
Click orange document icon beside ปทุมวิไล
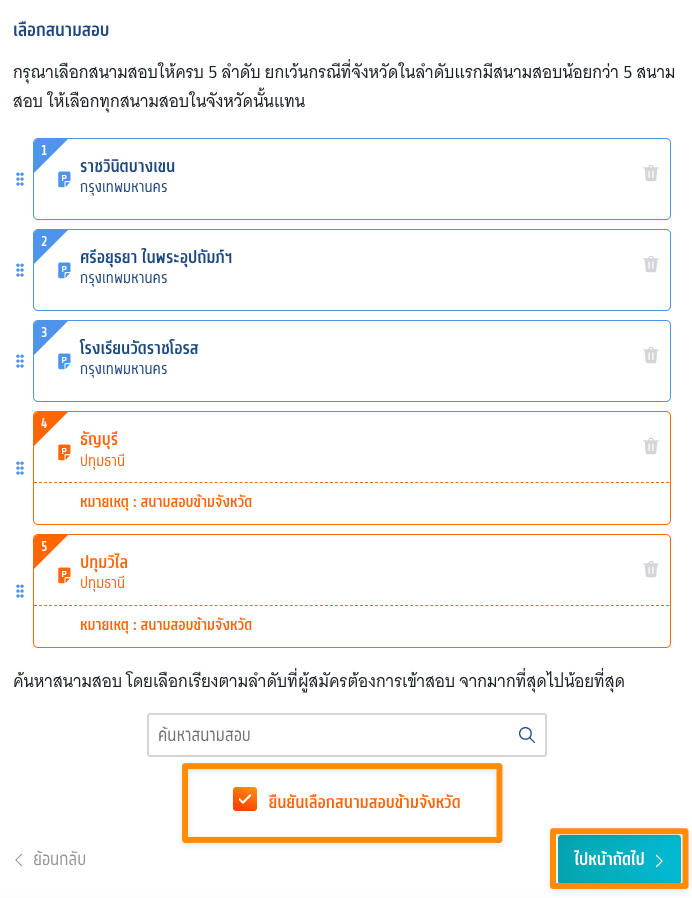64,575
